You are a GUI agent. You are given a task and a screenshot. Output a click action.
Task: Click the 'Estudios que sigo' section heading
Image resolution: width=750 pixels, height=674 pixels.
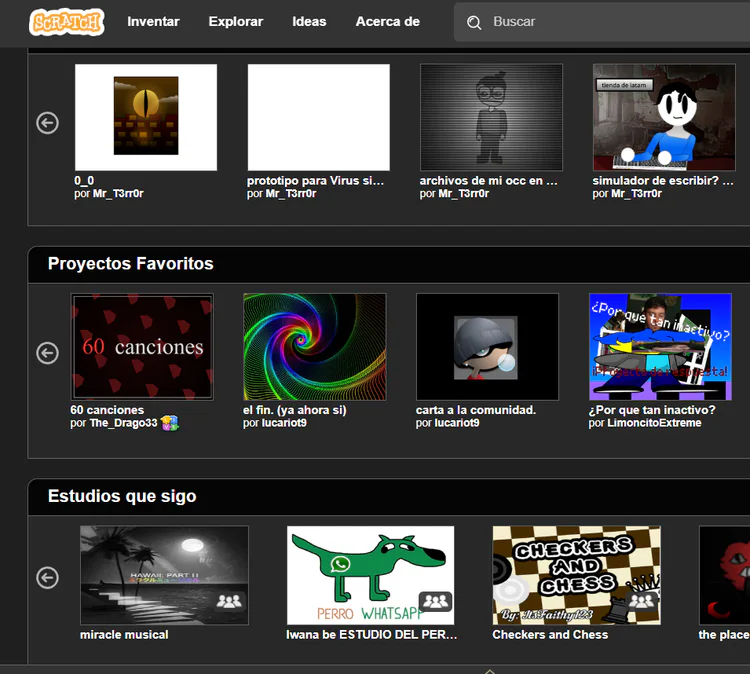coord(122,496)
